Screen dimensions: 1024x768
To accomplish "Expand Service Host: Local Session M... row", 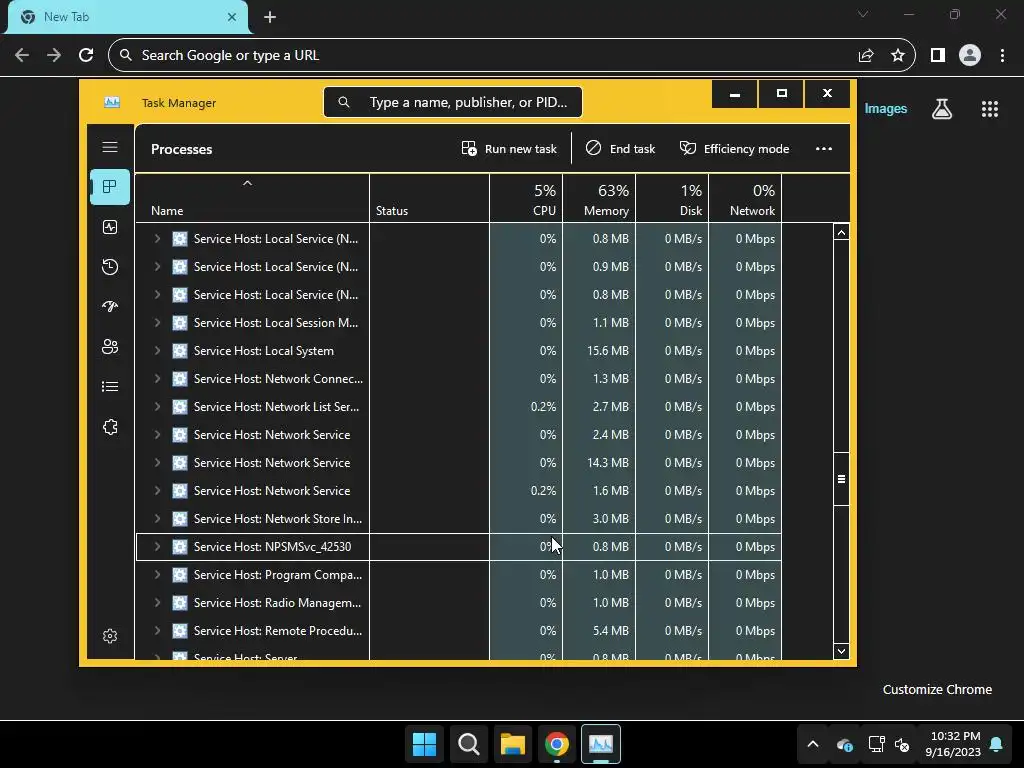I will click(x=157, y=323).
